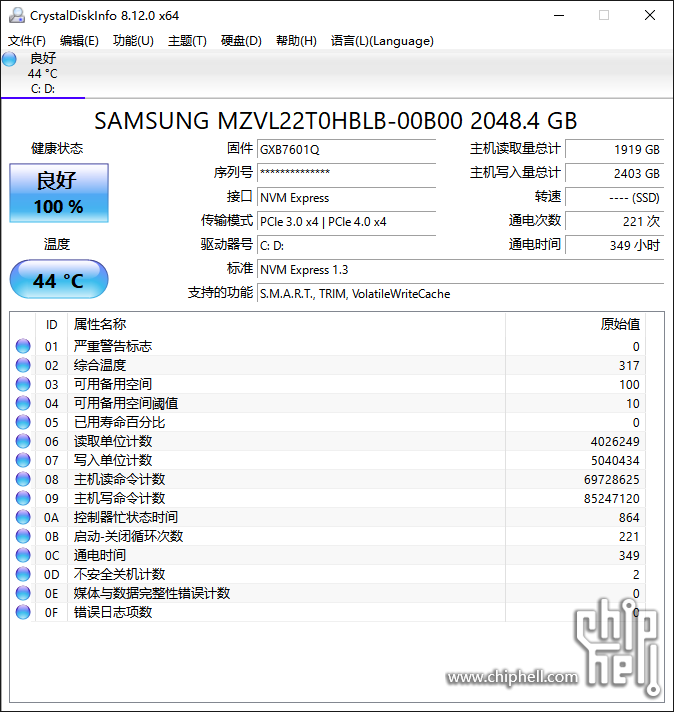
Task: Open the 文件(F) menu
Action: point(27,41)
